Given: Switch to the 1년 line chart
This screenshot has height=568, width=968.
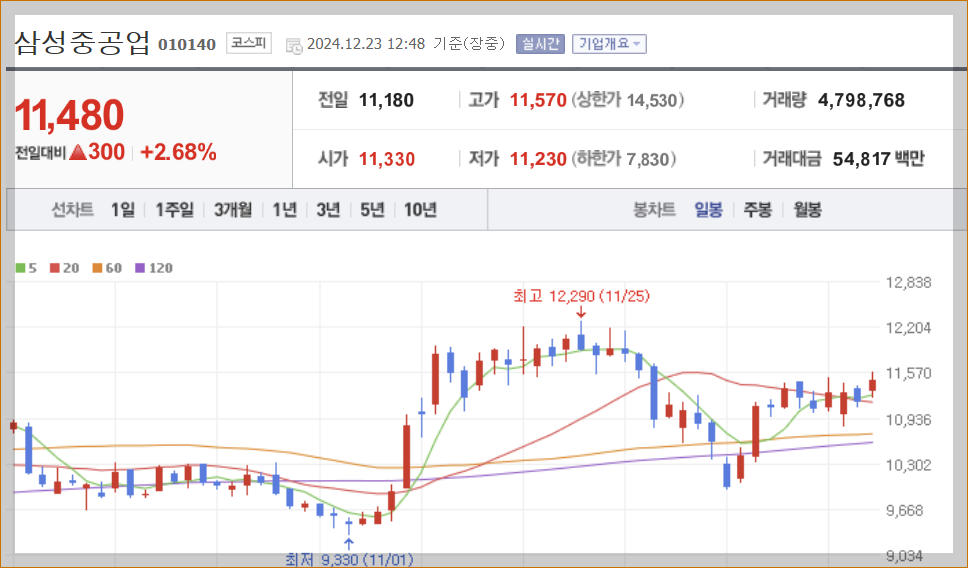Looking at the screenshot, I should 285,210.
